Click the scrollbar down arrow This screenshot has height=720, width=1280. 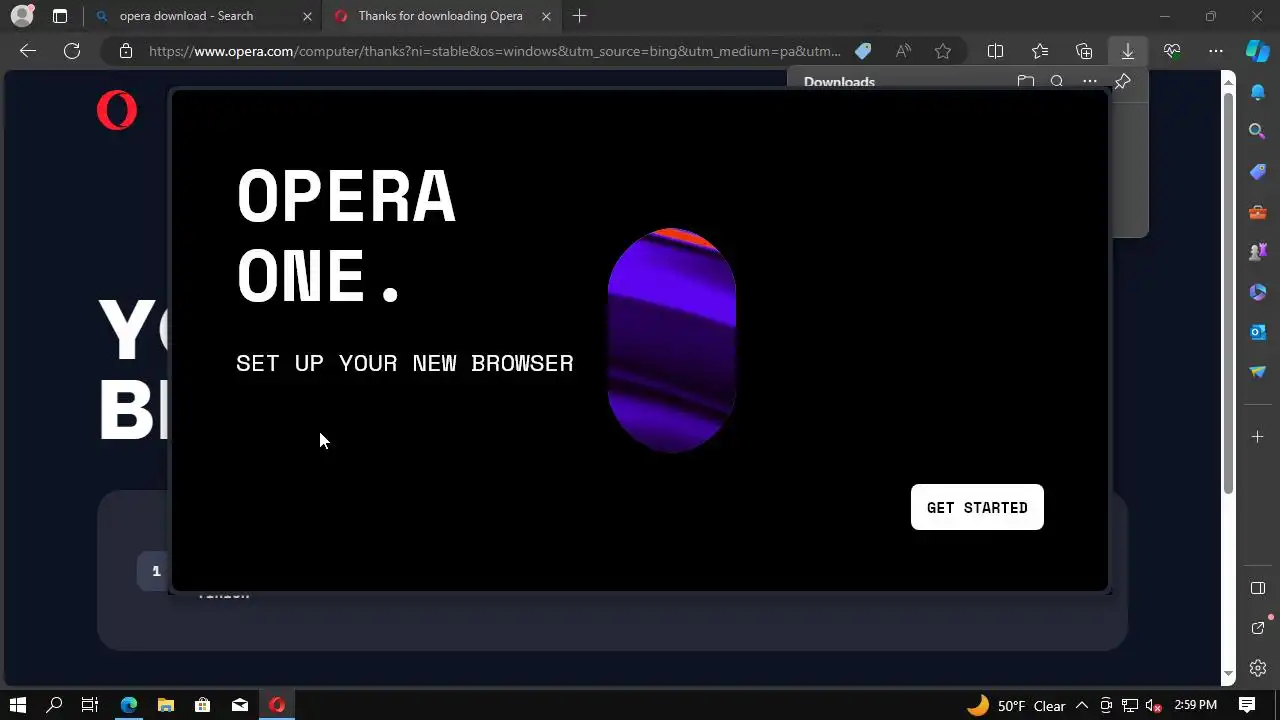pyautogui.click(x=1229, y=676)
